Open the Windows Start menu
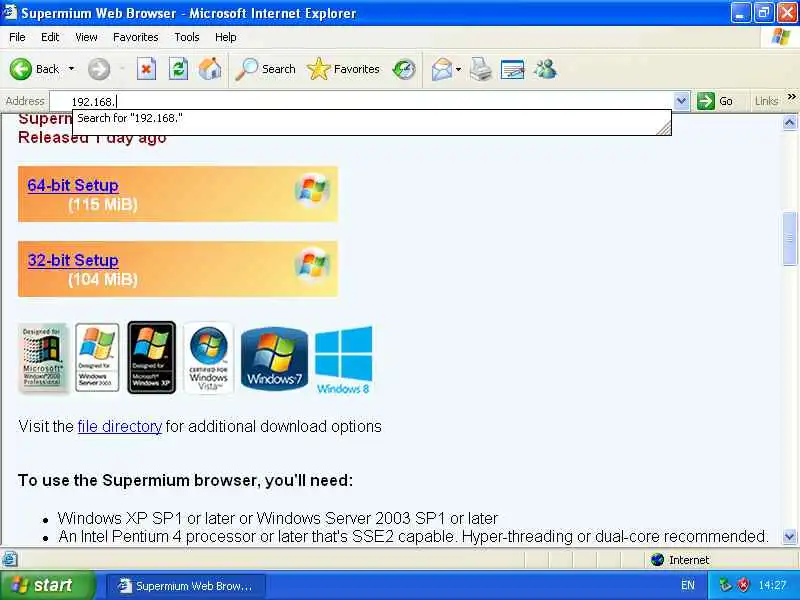The height and width of the screenshot is (600, 800). (47, 585)
